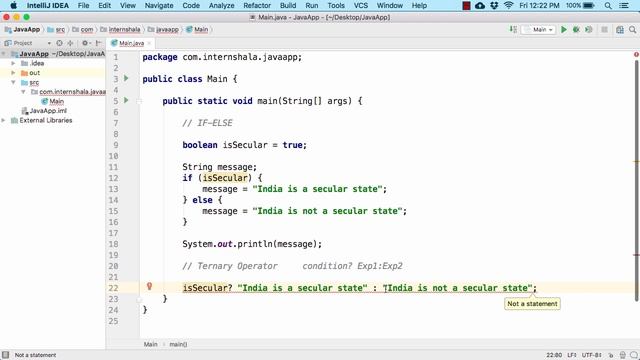Open the Dropbox menu bar icon
Viewport: 640px width, 360px height.
click(494, 5)
